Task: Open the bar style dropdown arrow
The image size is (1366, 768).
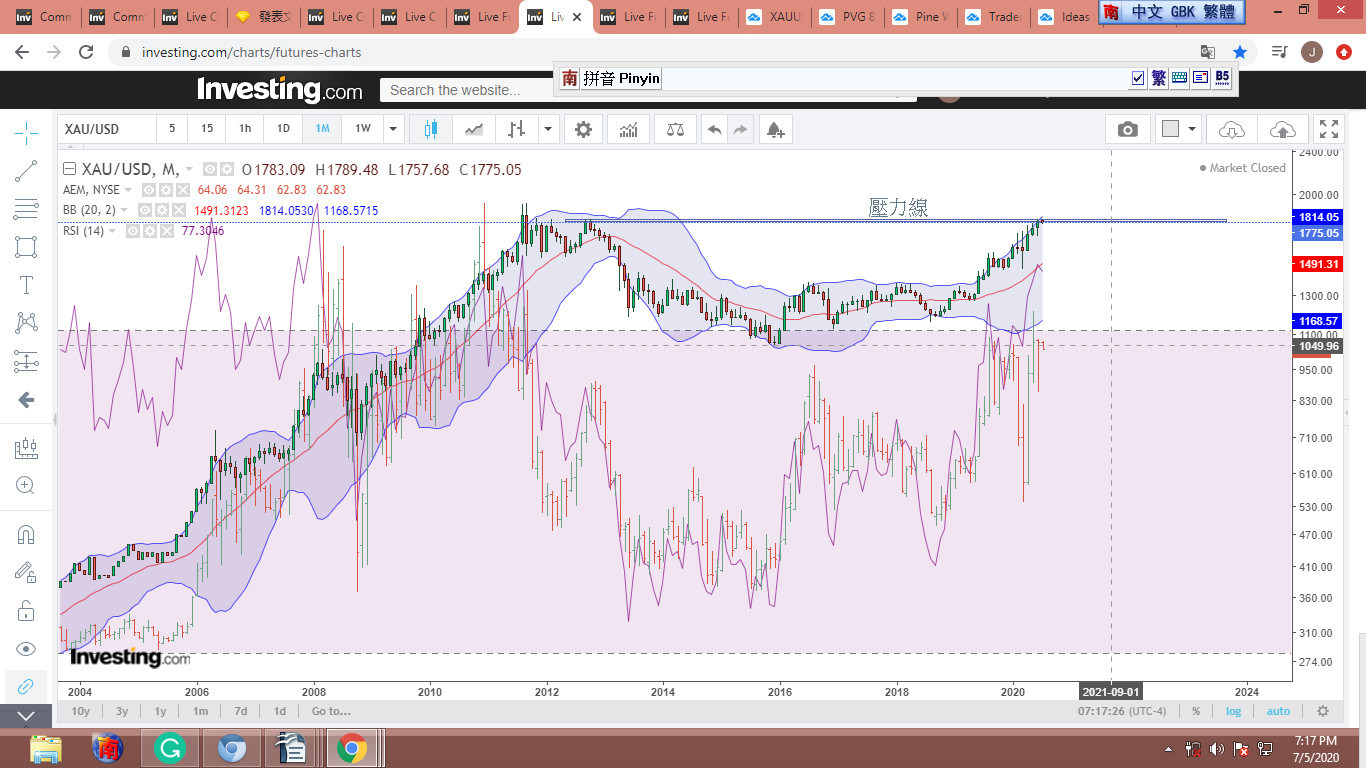Action: tap(548, 129)
